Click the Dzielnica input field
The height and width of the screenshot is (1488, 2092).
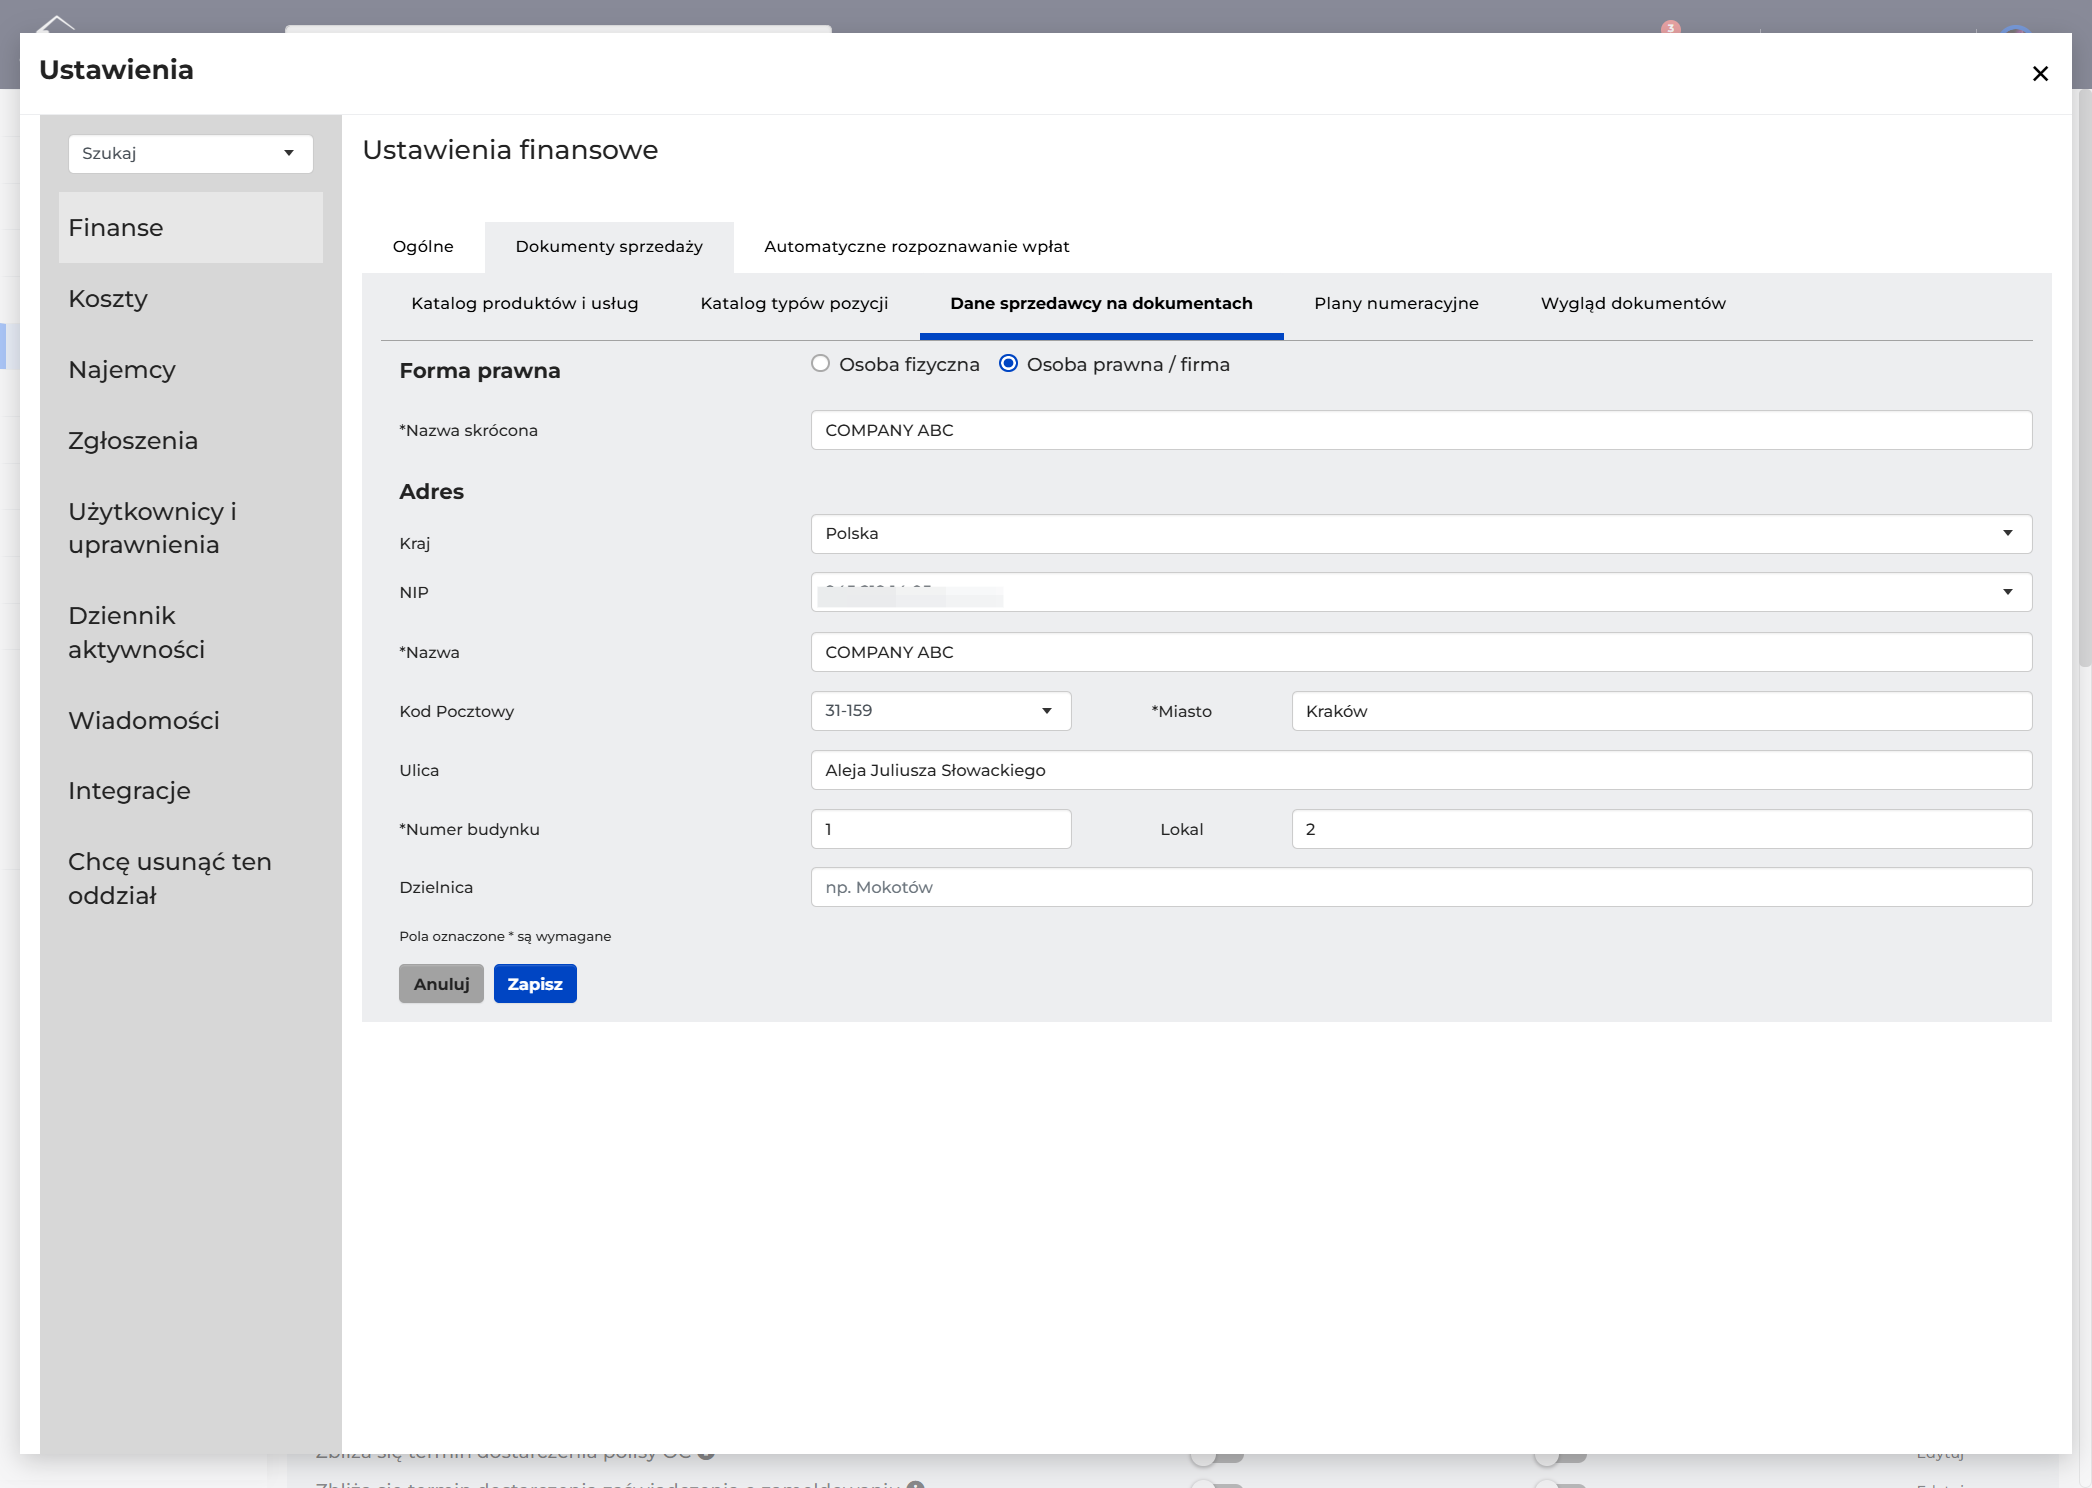[x=1421, y=887]
